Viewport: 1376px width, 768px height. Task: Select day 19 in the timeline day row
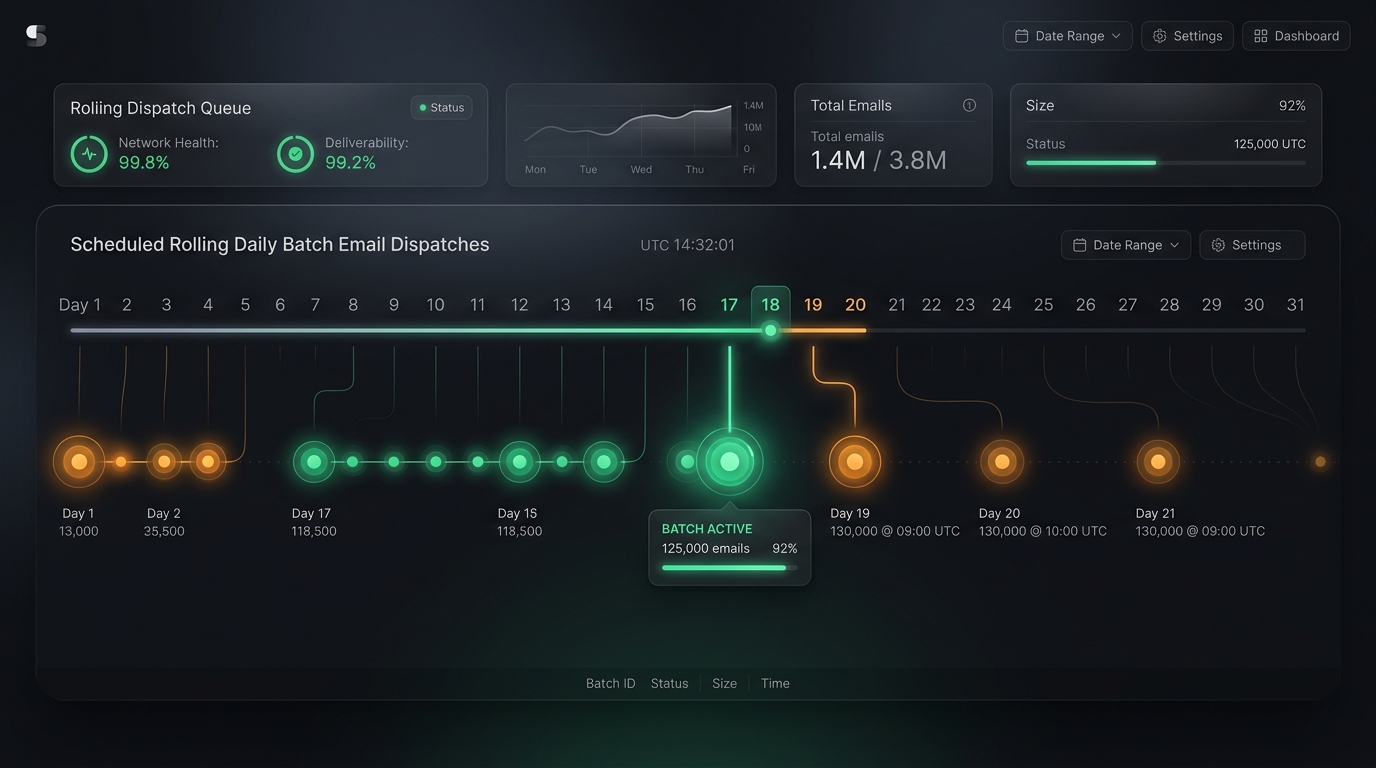pyautogui.click(x=813, y=305)
